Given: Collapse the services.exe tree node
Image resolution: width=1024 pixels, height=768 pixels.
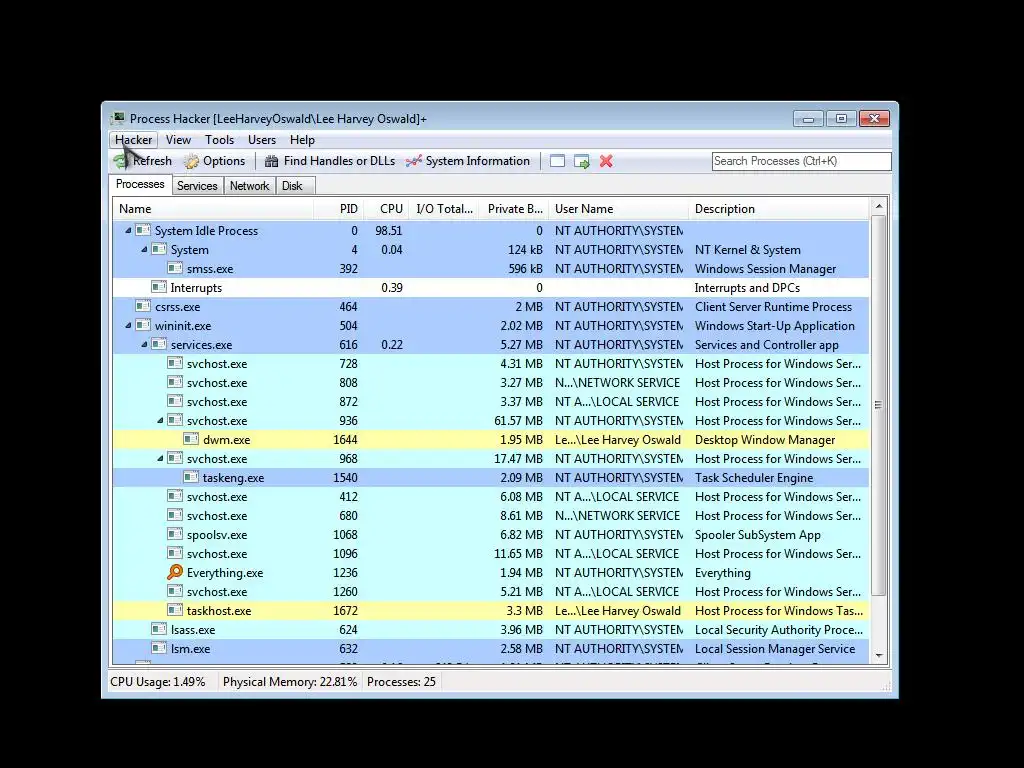Looking at the screenshot, I should 144,344.
